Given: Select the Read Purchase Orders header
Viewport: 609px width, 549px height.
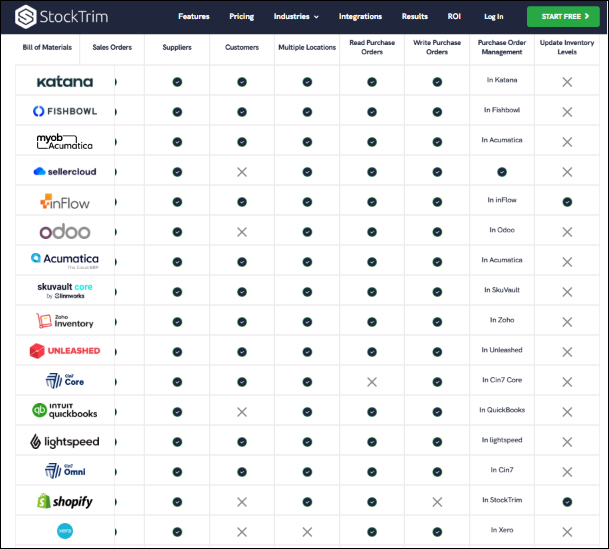Looking at the screenshot, I should [372, 47].
